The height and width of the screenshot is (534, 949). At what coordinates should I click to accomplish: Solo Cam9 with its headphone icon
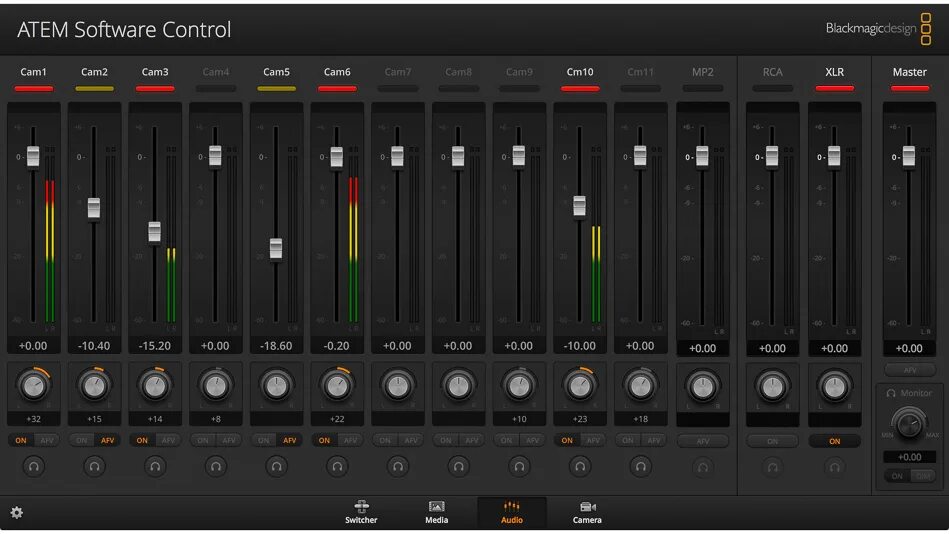519,467
